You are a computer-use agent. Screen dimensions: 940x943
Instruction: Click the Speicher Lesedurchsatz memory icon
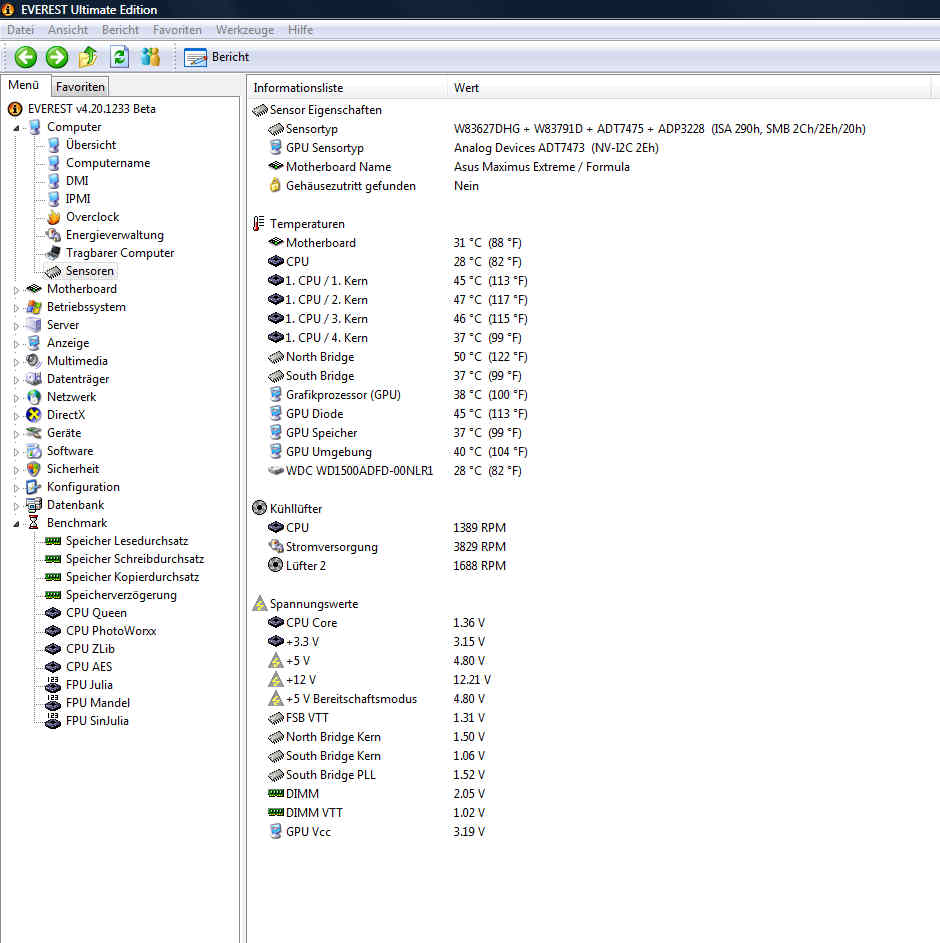(x=53, y=541)
